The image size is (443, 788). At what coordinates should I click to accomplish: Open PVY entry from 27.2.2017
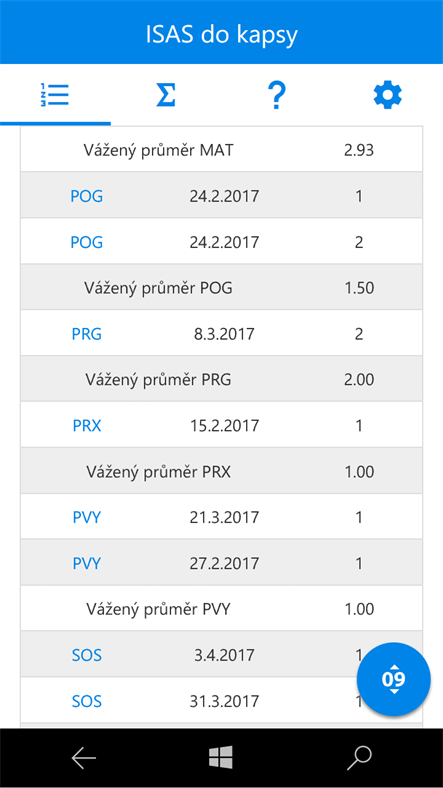(87, 563)
